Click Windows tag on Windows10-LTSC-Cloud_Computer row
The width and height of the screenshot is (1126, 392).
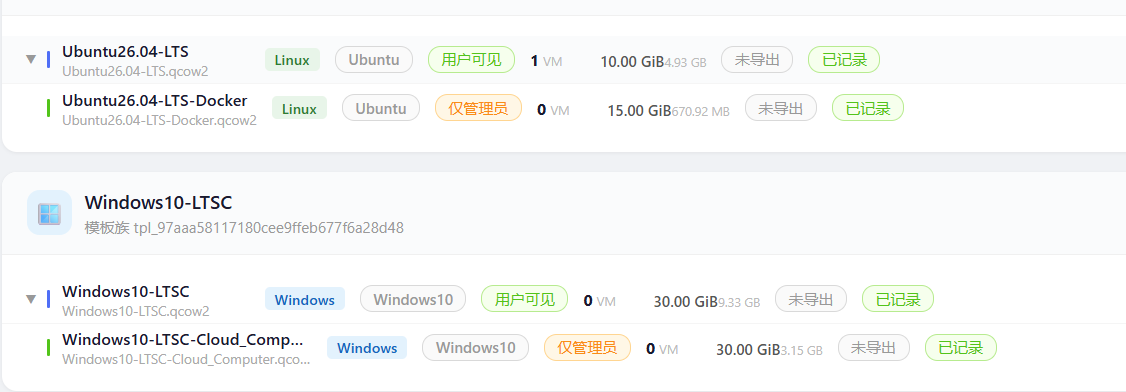click(367, 347)
